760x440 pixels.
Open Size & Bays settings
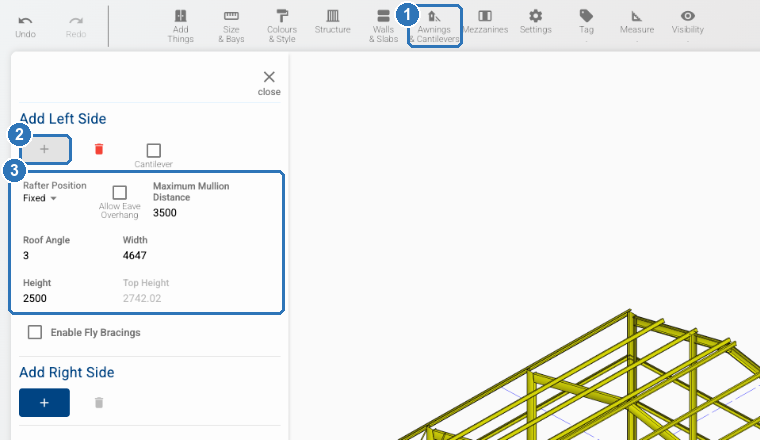(x=231, y=27)
